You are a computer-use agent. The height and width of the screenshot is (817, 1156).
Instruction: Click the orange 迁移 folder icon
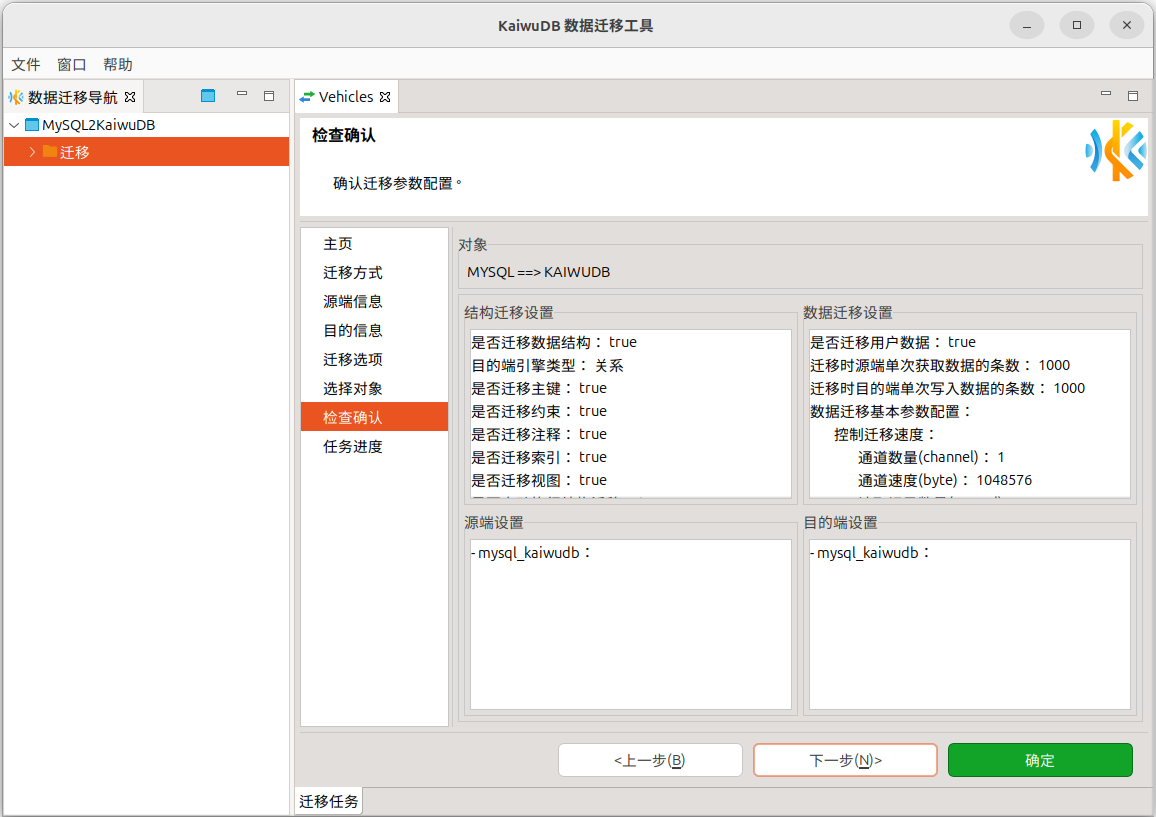click(x=50, y=152)
